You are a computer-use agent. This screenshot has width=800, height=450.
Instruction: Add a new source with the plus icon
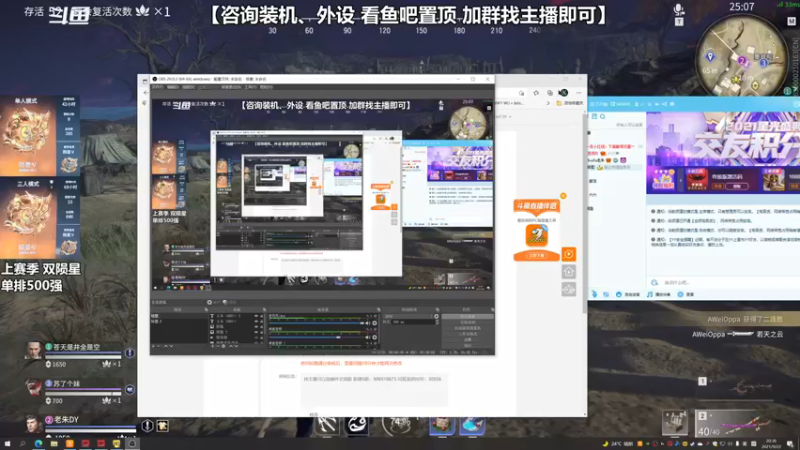point(212,346)
